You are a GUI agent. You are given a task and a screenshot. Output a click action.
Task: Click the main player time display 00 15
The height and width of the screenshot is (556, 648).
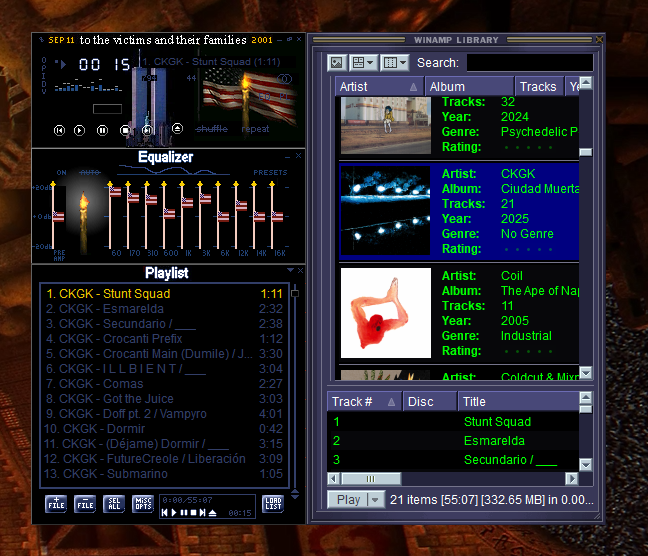tap(105, 64)
